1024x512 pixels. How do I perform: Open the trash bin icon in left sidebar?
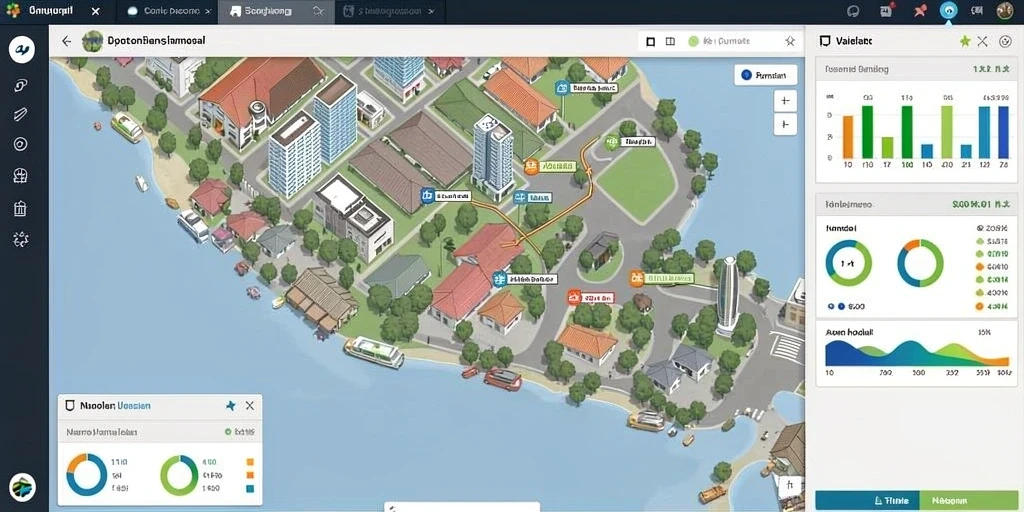20,208
